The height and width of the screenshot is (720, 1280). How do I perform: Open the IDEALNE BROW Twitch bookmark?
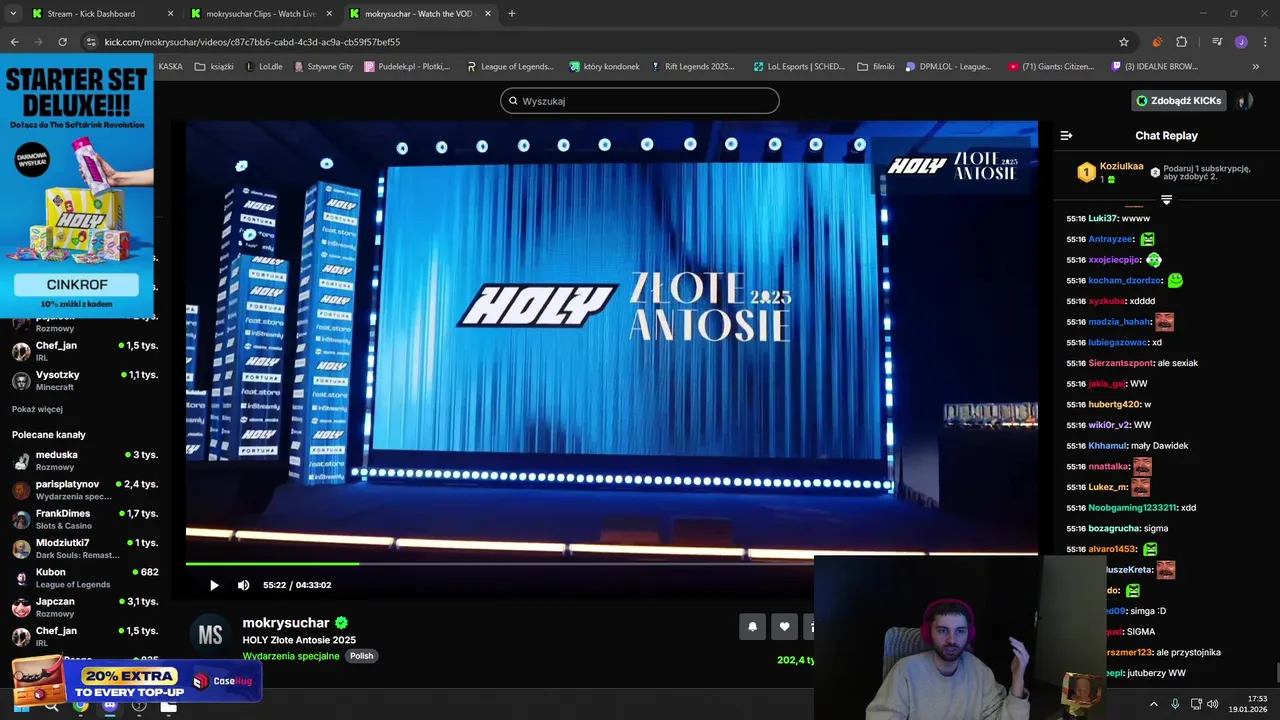tap(1154, 67)
